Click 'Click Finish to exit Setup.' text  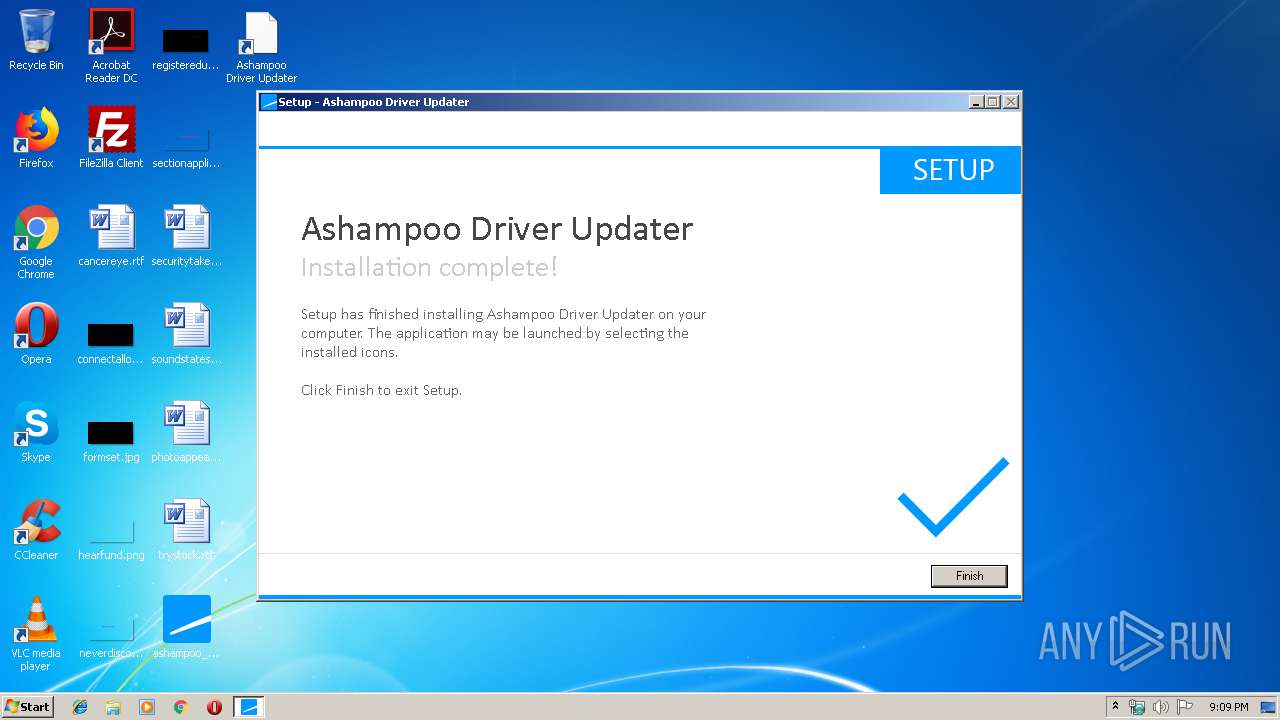click(381, 390)
